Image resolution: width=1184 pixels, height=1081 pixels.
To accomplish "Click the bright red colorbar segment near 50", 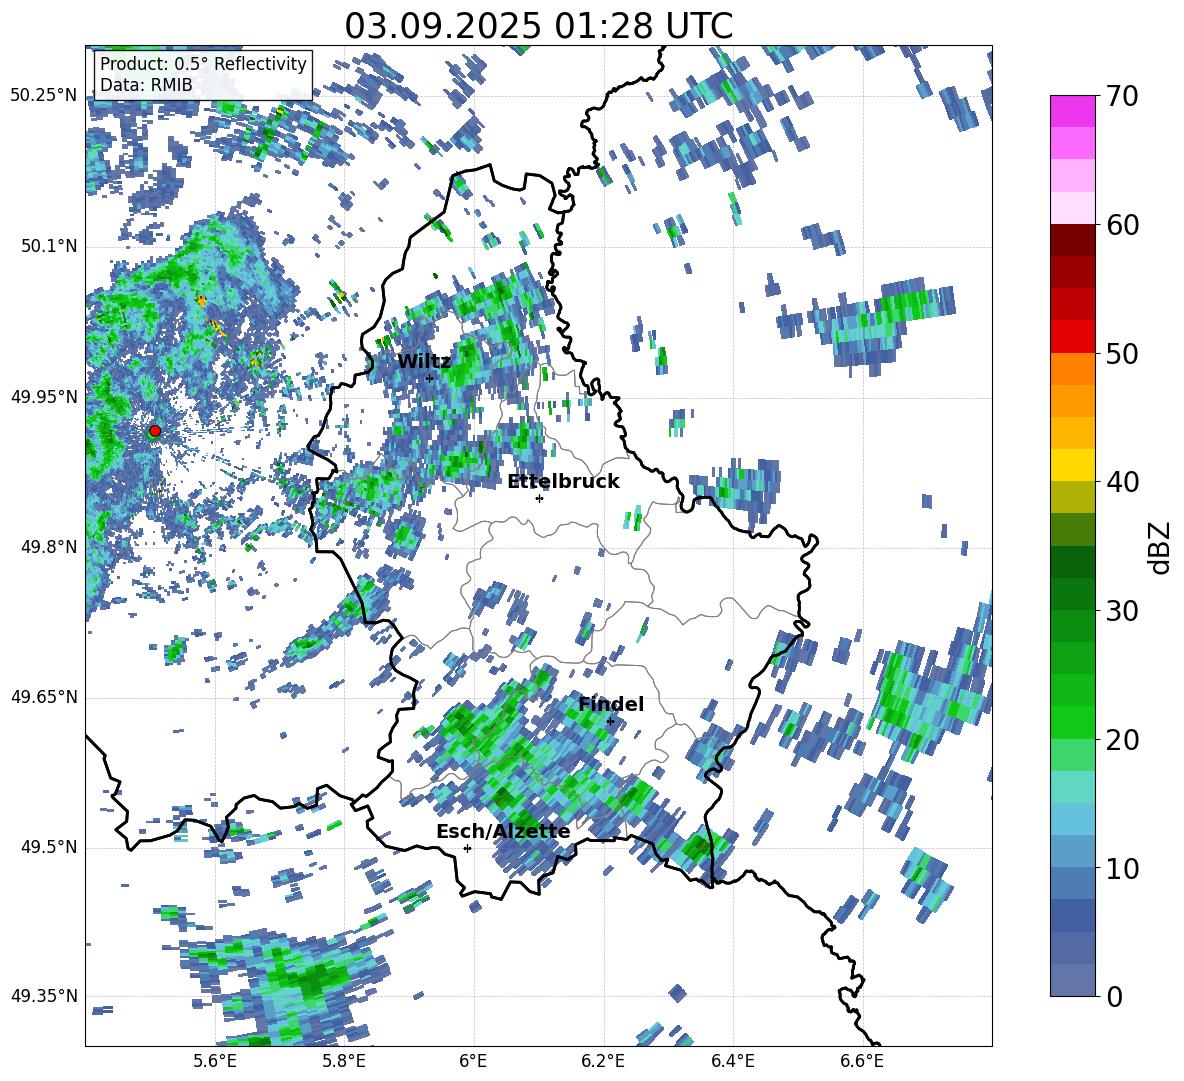I will [1072, 337].
